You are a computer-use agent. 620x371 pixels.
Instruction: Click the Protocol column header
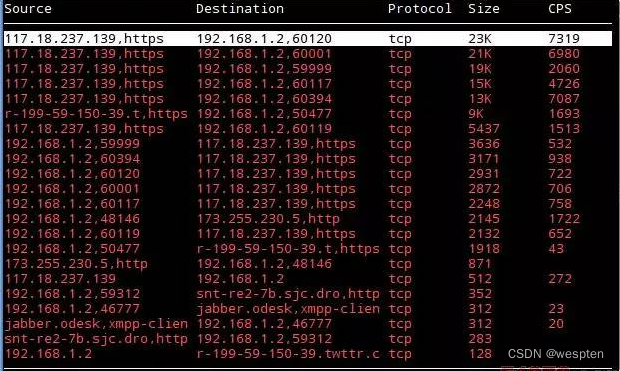click(x=420, y=9)
